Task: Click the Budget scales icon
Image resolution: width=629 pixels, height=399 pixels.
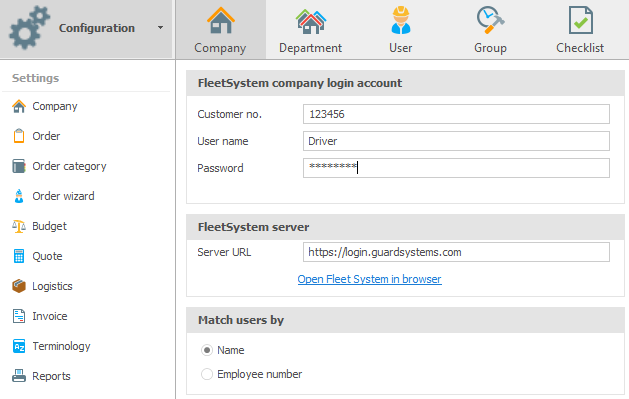Action: [19, 226]
